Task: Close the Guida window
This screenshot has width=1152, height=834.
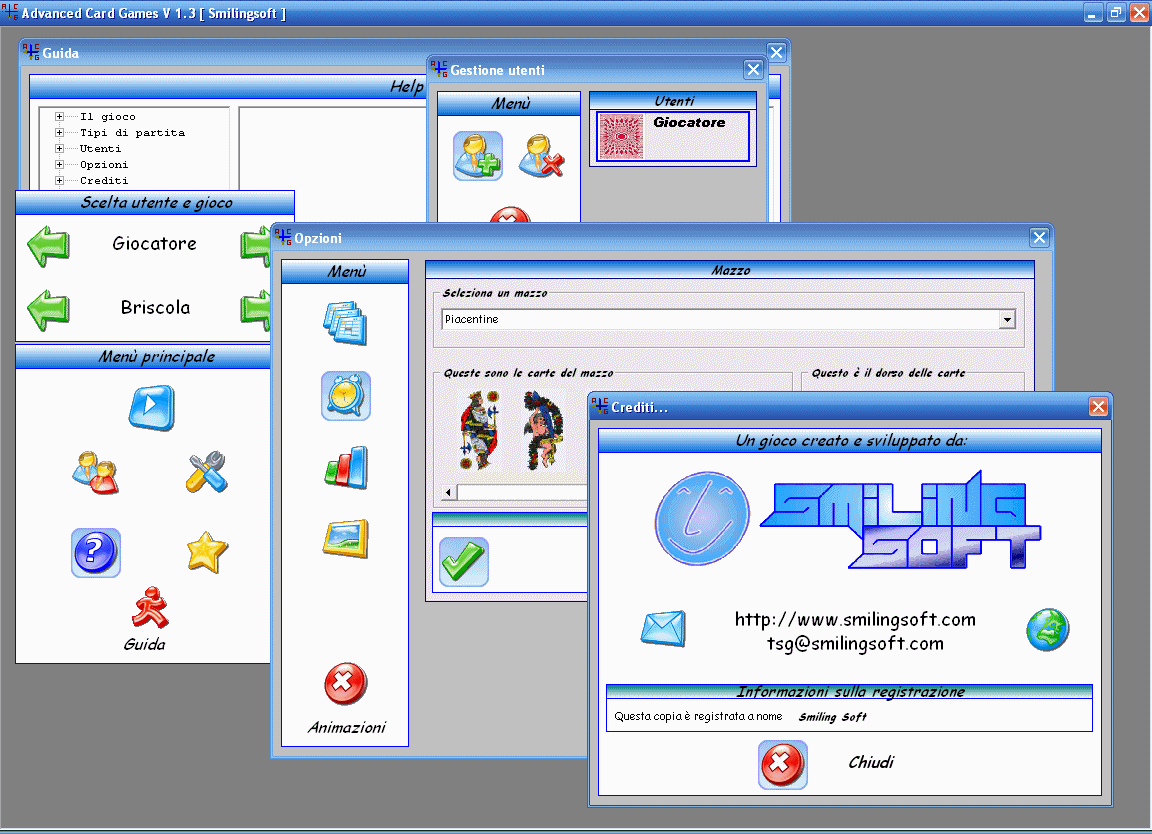Action: point(777,52)
